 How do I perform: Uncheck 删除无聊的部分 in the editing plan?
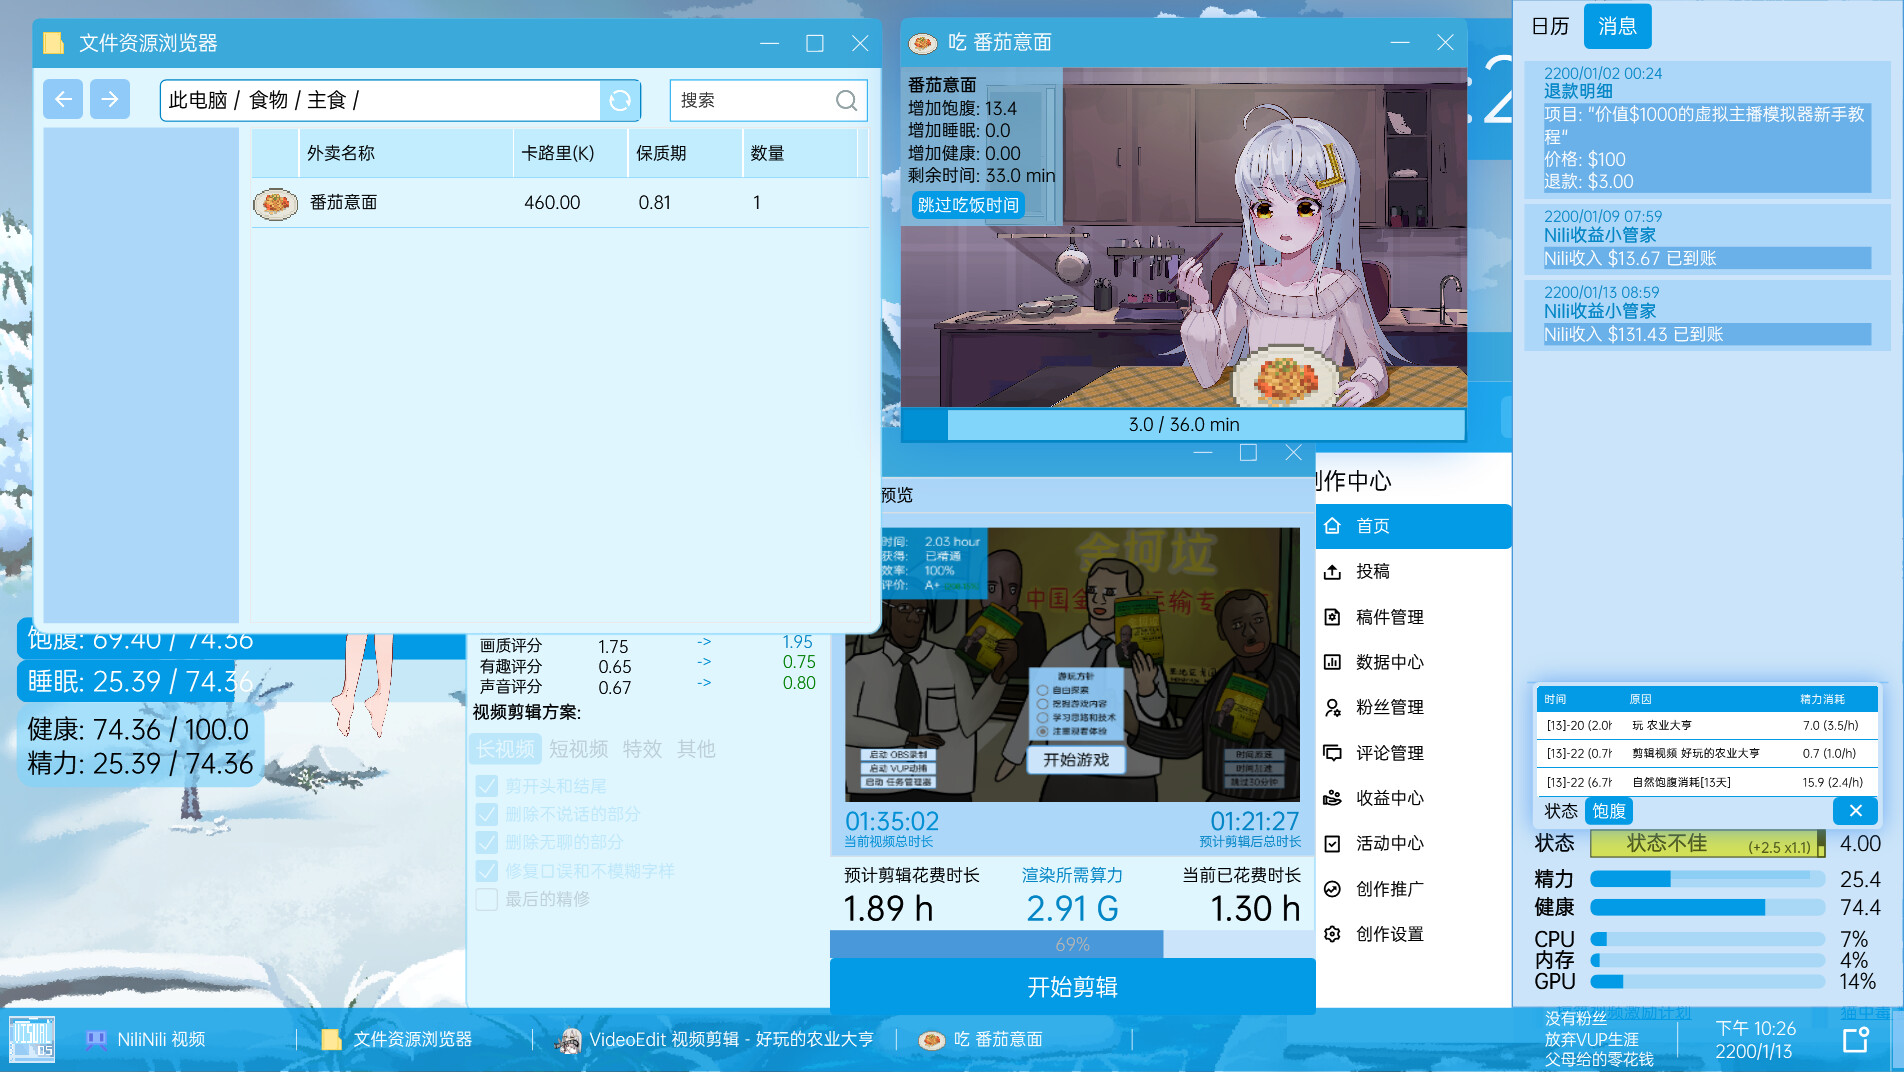pos(487,842)
